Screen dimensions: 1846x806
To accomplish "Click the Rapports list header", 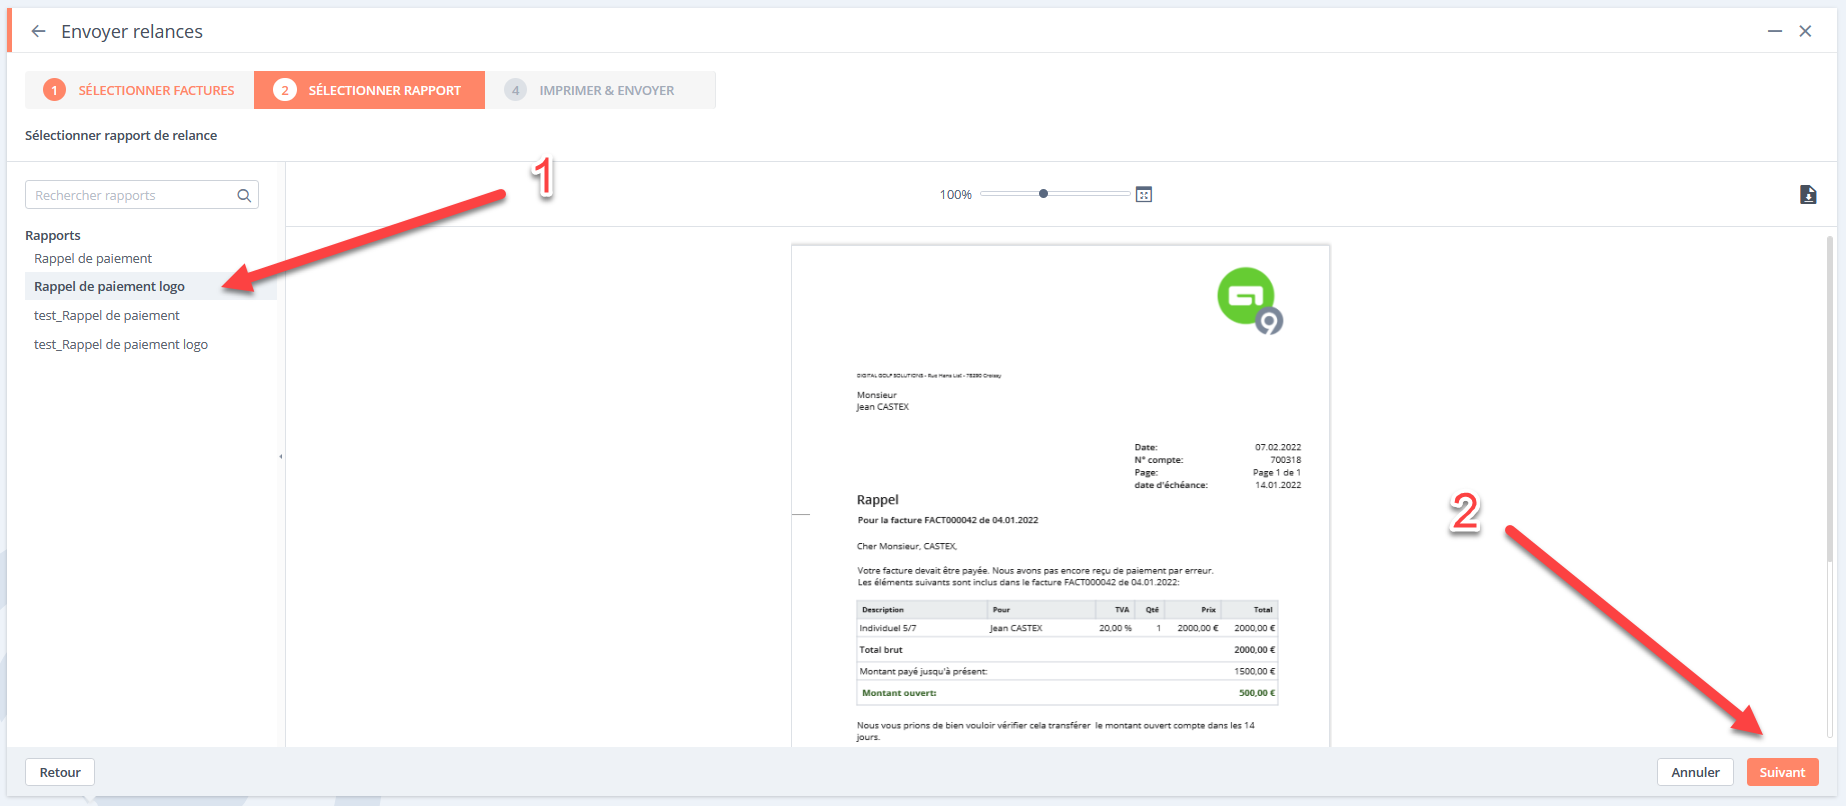I will (x=53, y=235).
